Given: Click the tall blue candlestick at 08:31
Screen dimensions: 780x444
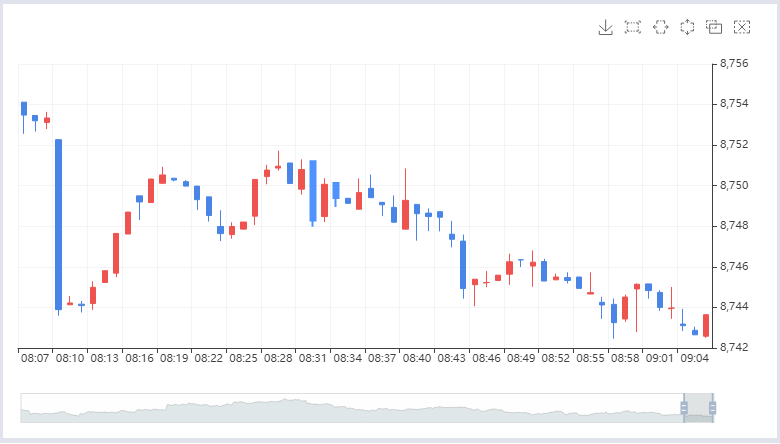Looking at the screenshot, I should pos(313,191).
